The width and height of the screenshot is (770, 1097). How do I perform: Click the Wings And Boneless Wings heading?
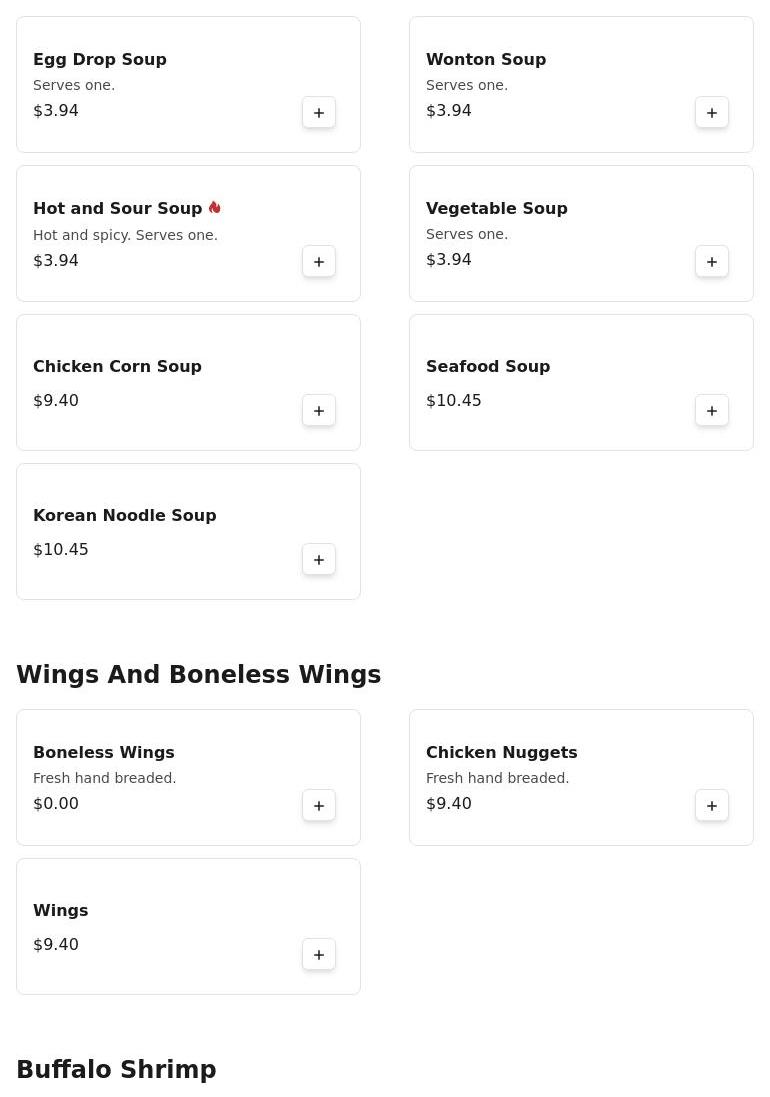coord(199,674)
